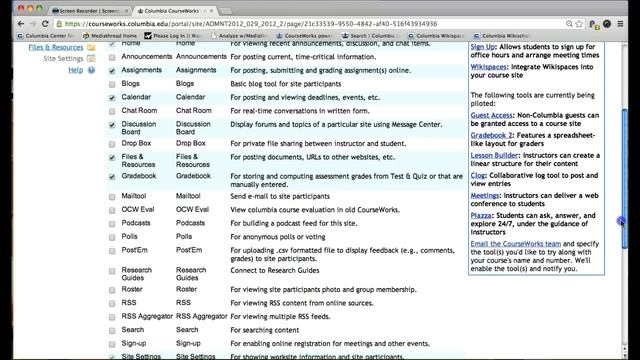The width and height of the screenshot is (640, 360).
Task: Open Columbia Wikispaces bookmark
Action: 436,36
